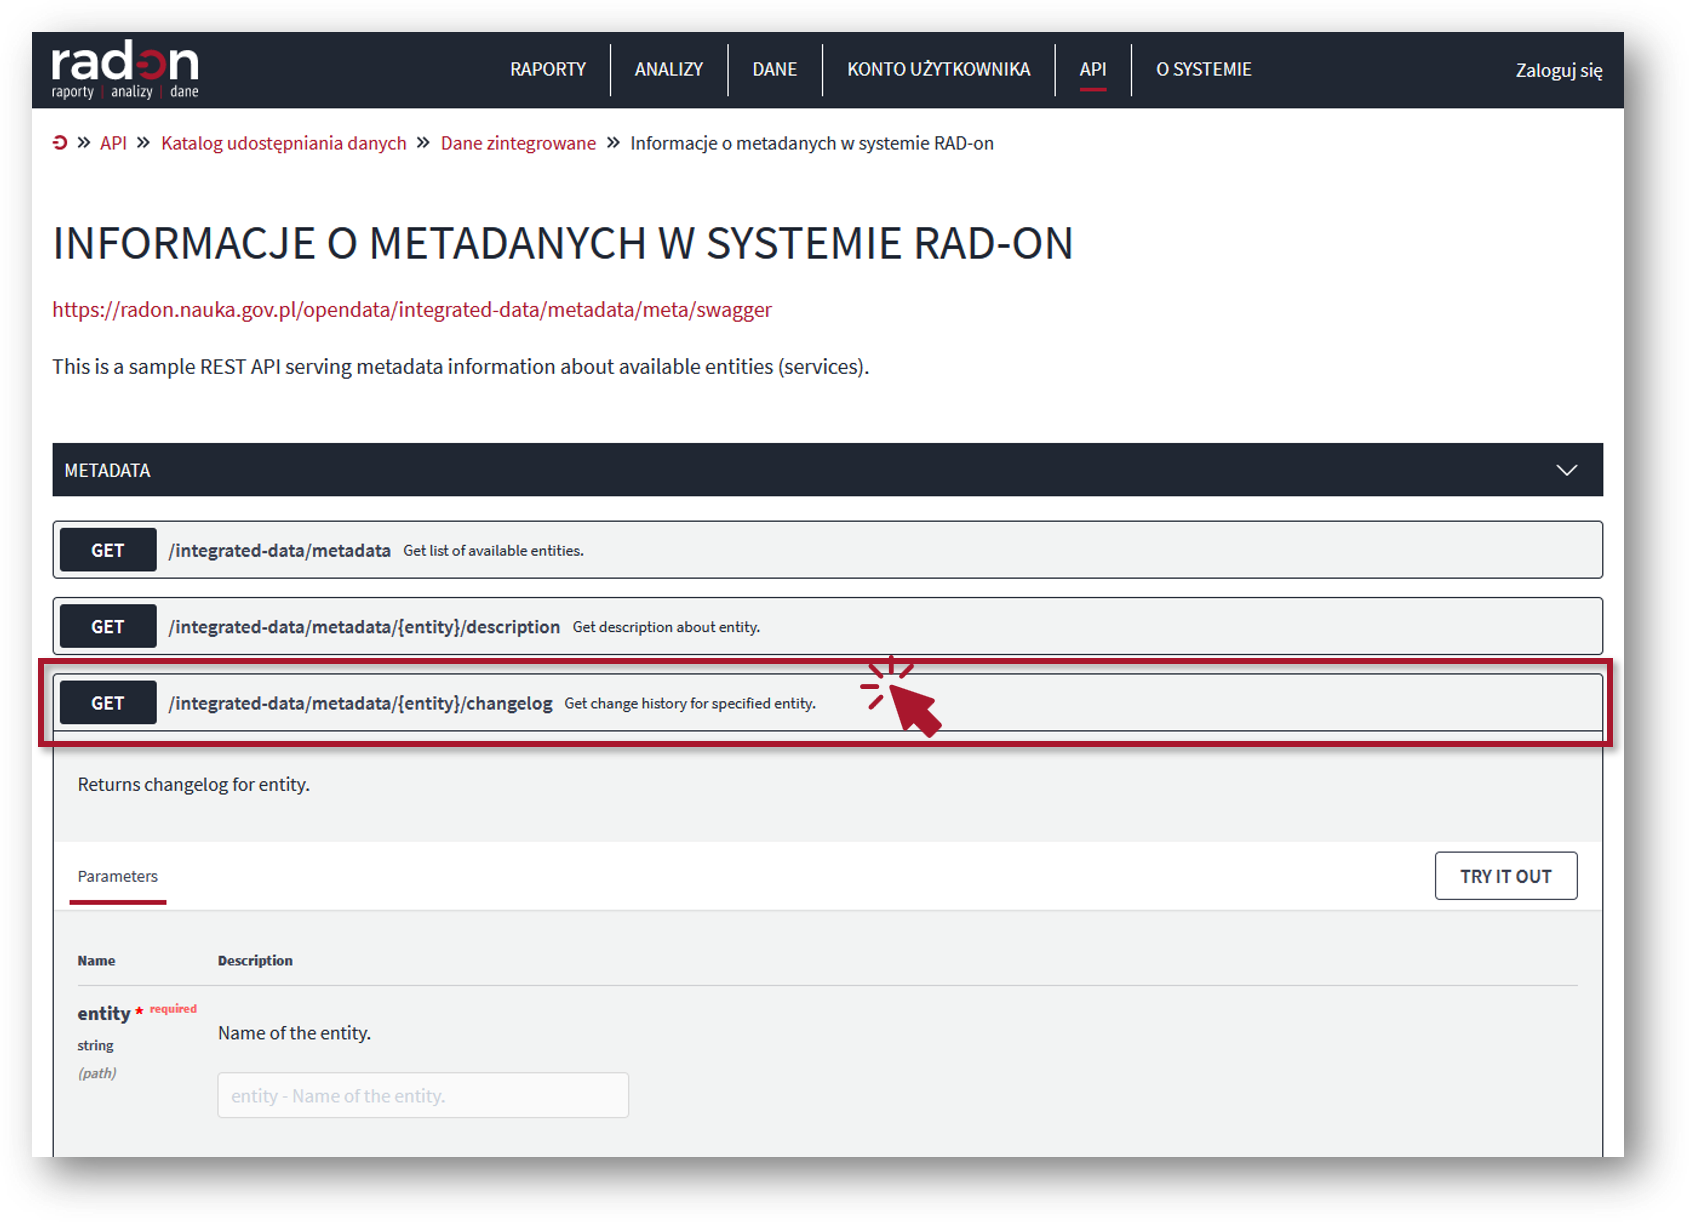
Task: Collapse the entity changelog GET endpoint
Action: 828,703
